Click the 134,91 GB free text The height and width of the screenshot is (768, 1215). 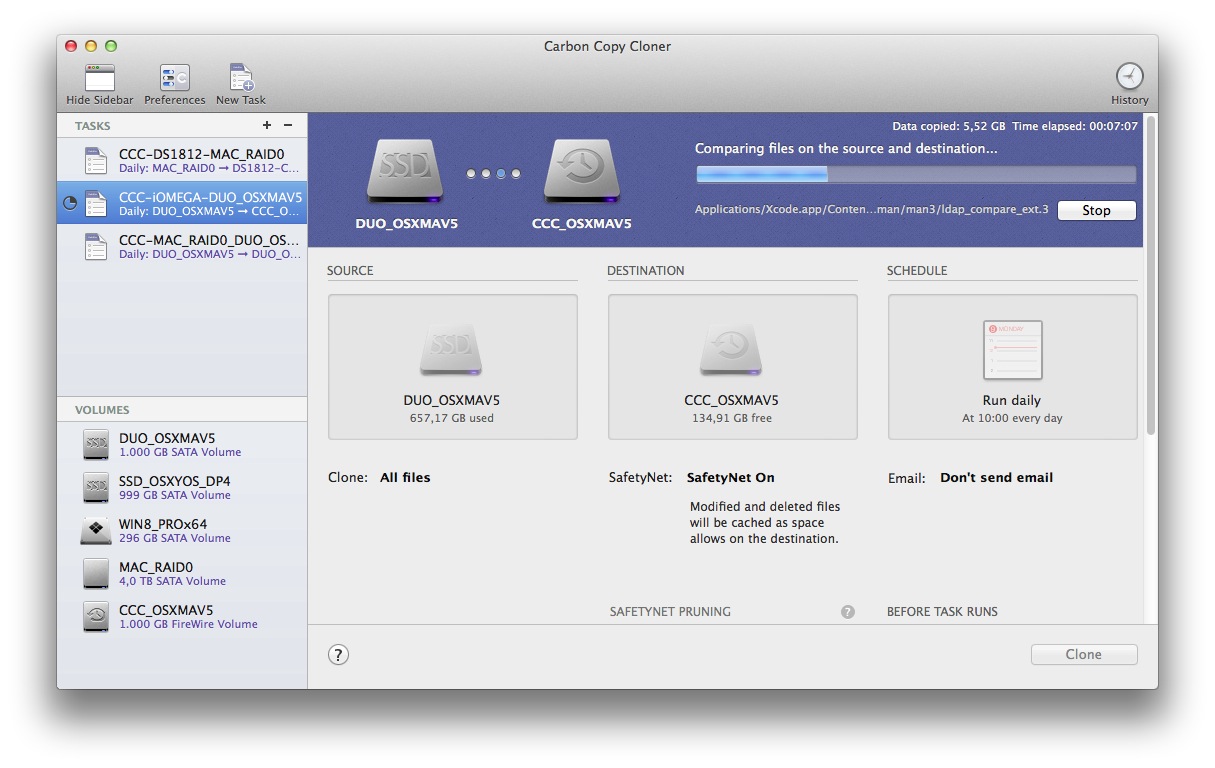[x=732, y=418]
